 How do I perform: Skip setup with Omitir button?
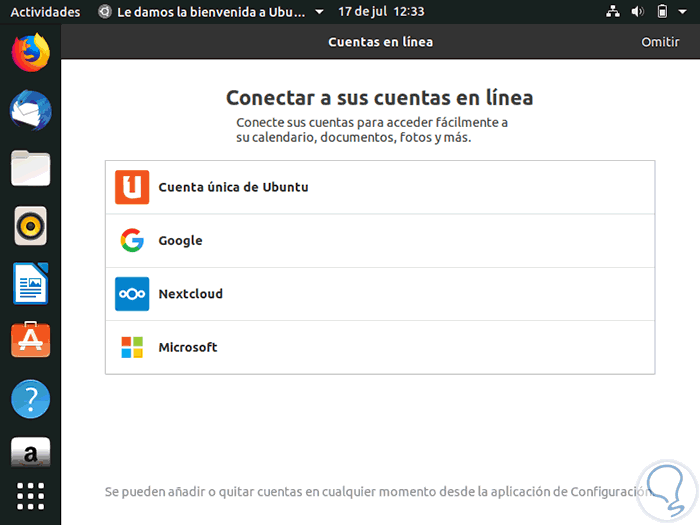[660, 42]
